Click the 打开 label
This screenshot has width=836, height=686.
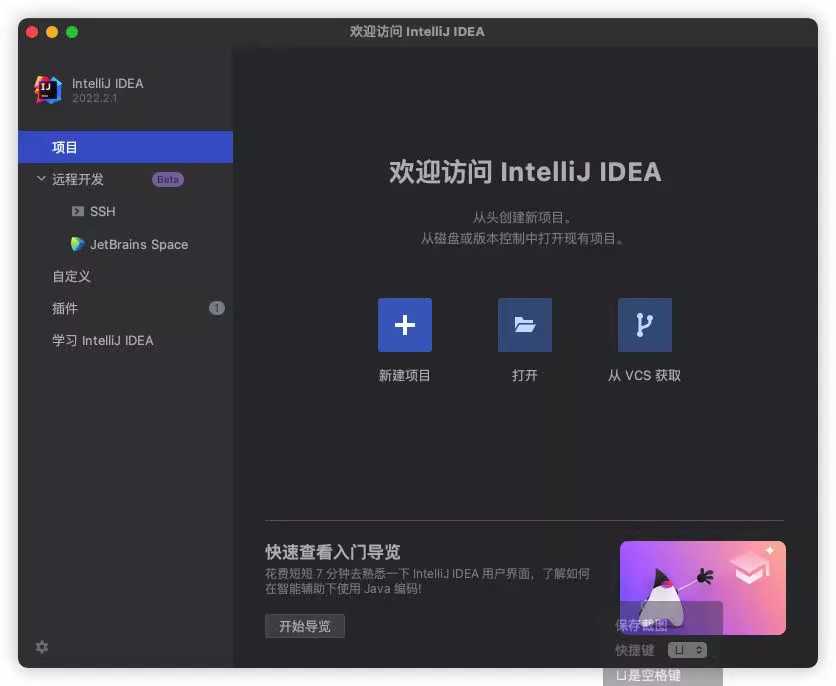pos(525,376)
